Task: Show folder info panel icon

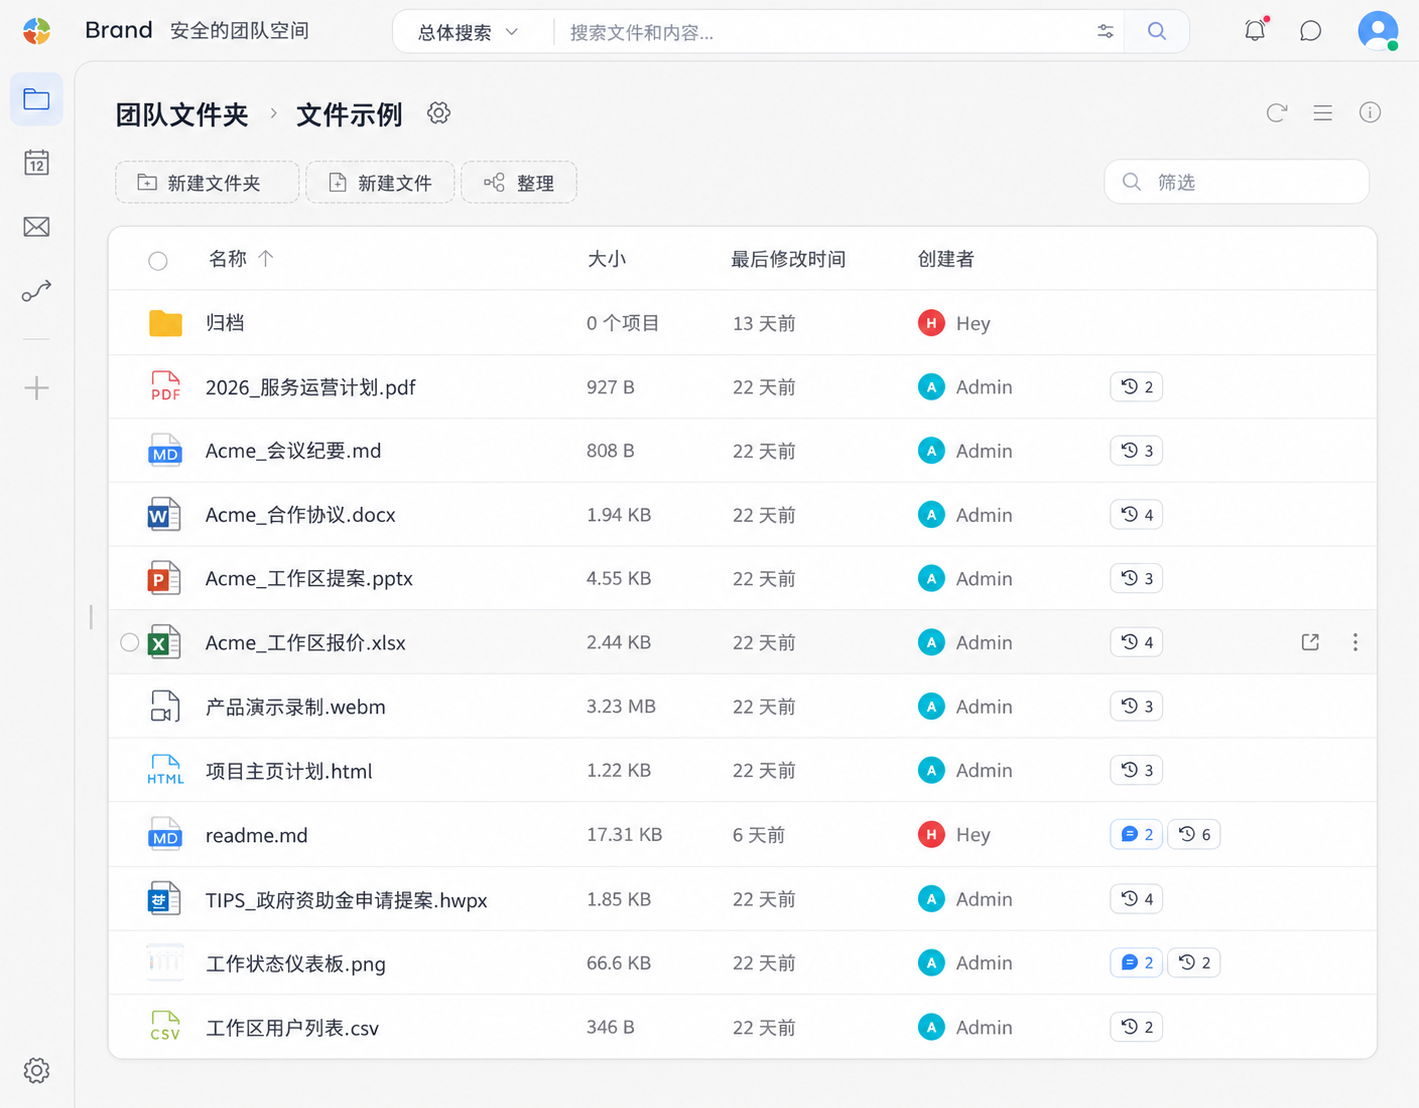Action: 1370,113
